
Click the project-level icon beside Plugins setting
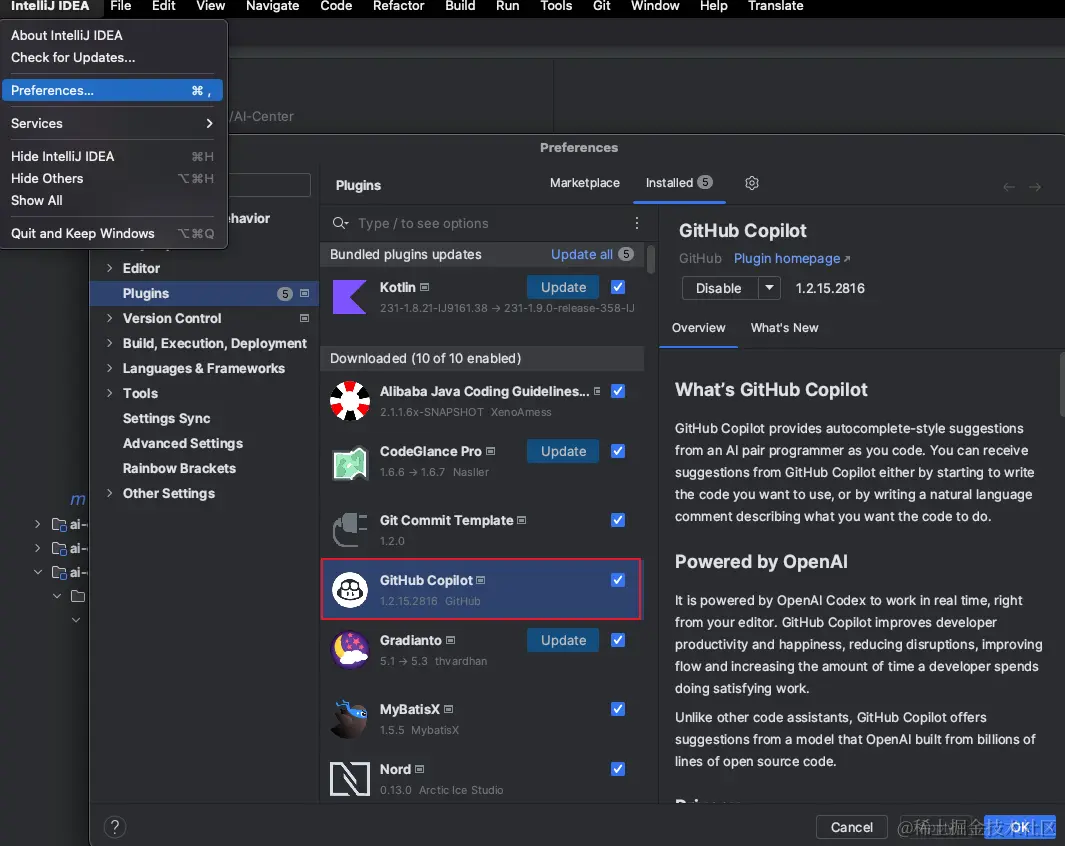(304, 293)
